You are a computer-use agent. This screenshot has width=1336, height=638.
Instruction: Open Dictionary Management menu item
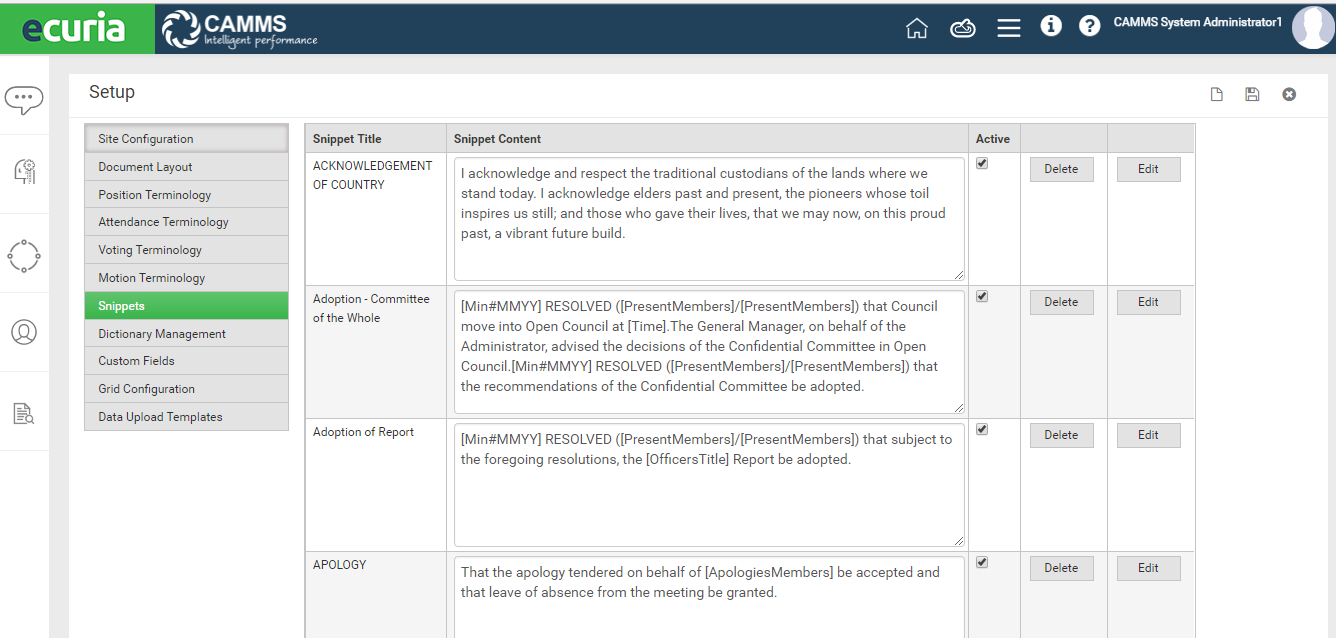pos(186,333)
